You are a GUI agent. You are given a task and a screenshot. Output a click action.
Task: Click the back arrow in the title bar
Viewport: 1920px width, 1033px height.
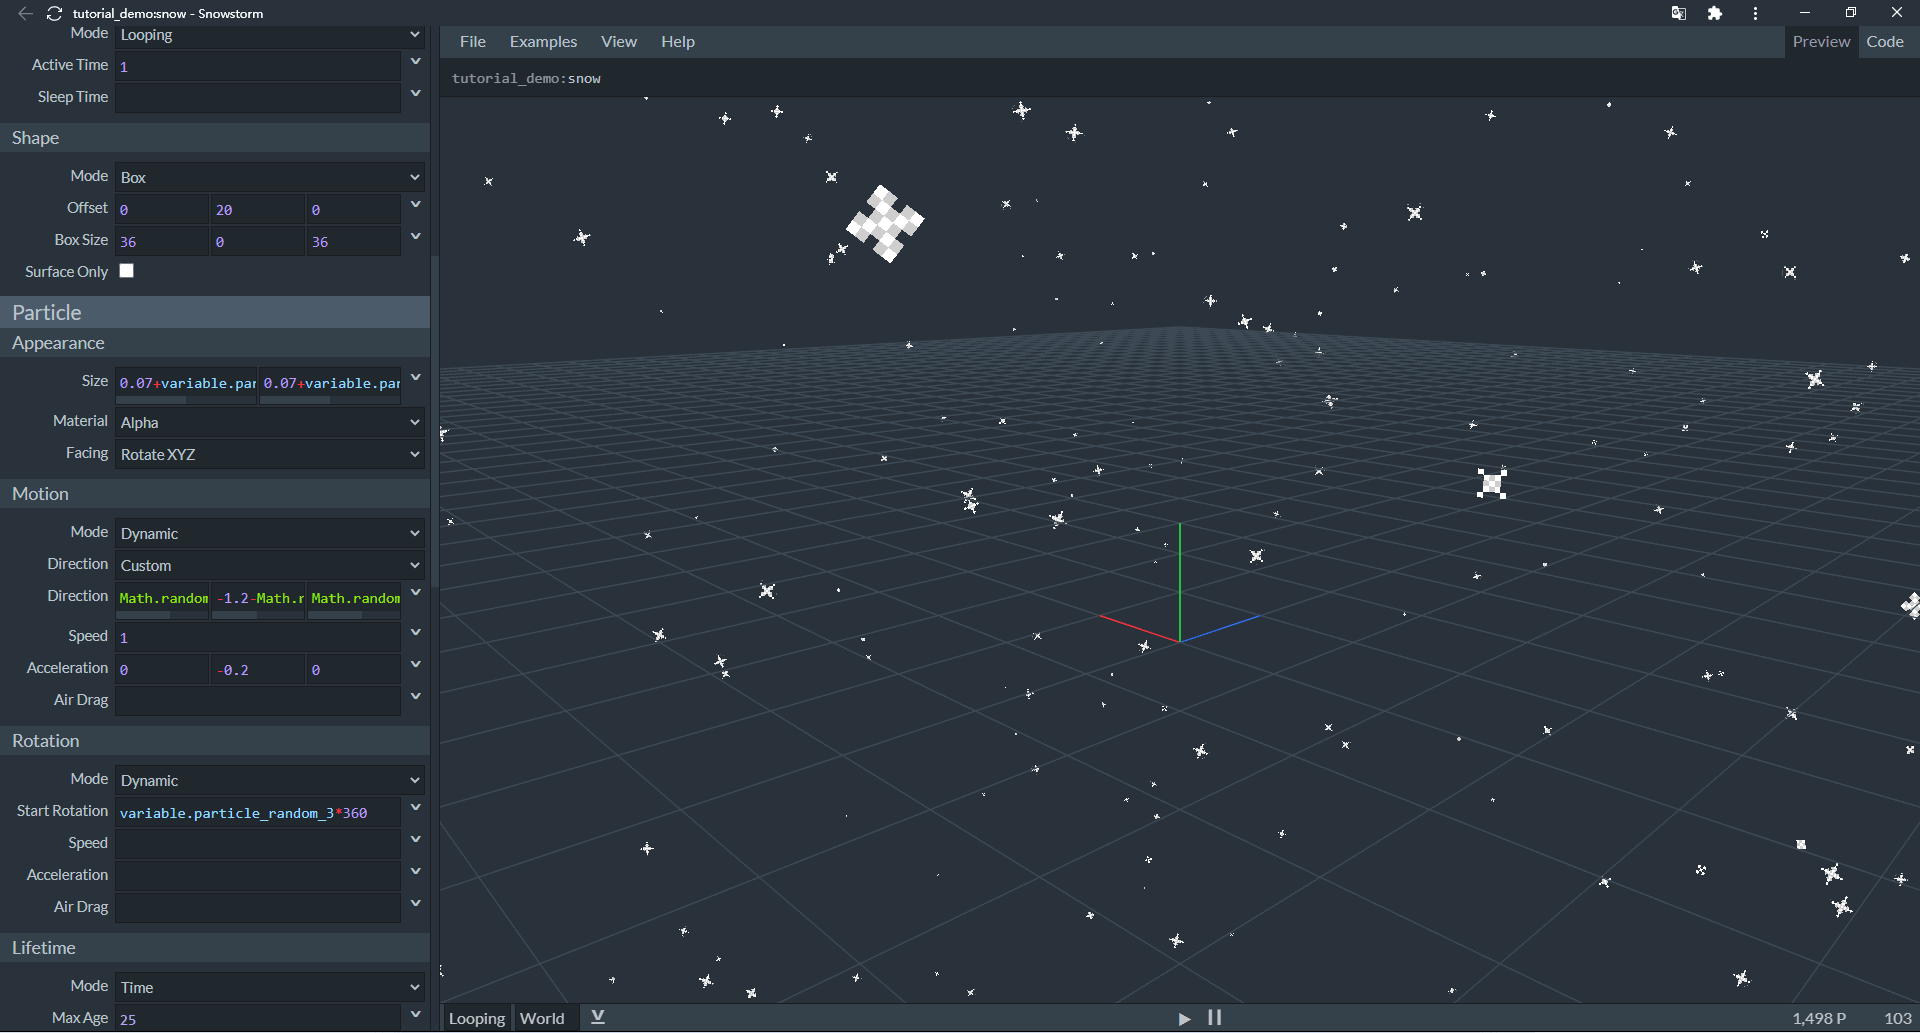click(x=26, y=13)
